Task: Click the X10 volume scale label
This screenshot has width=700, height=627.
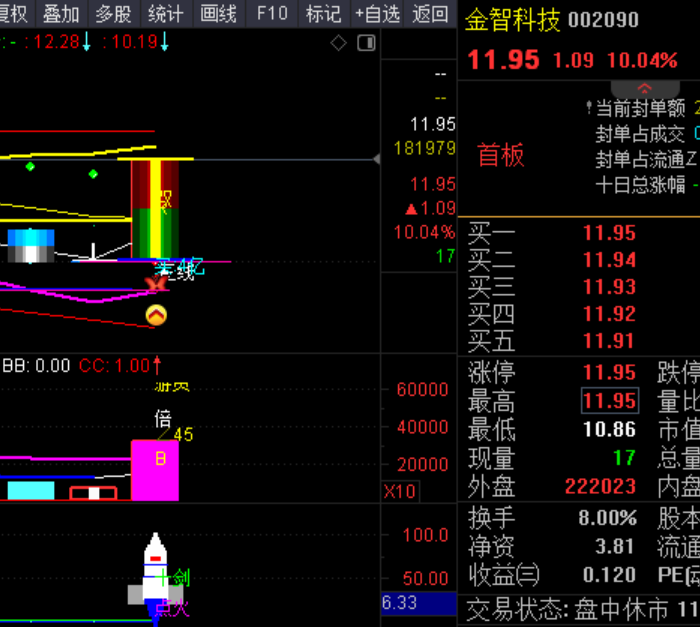Action: (400, 492)
